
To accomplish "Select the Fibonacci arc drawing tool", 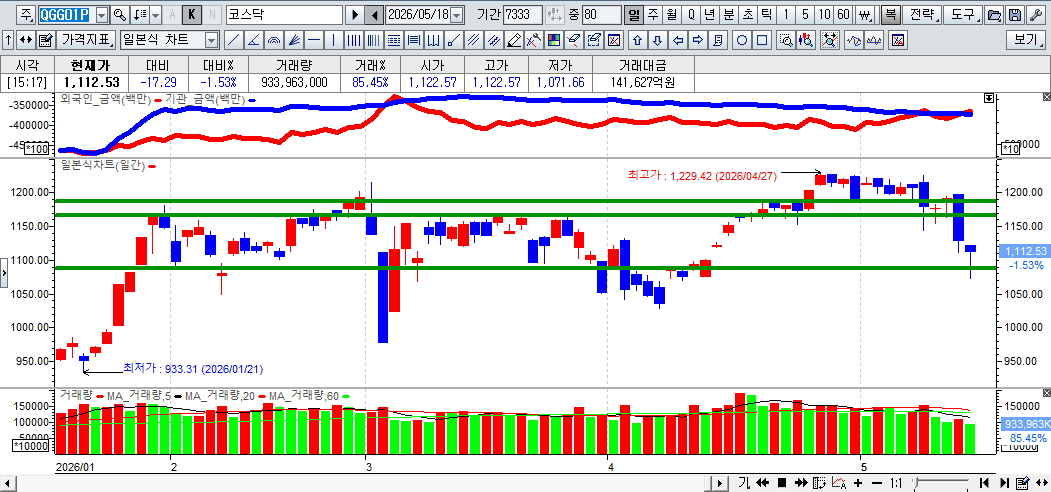I will point(273,41).
